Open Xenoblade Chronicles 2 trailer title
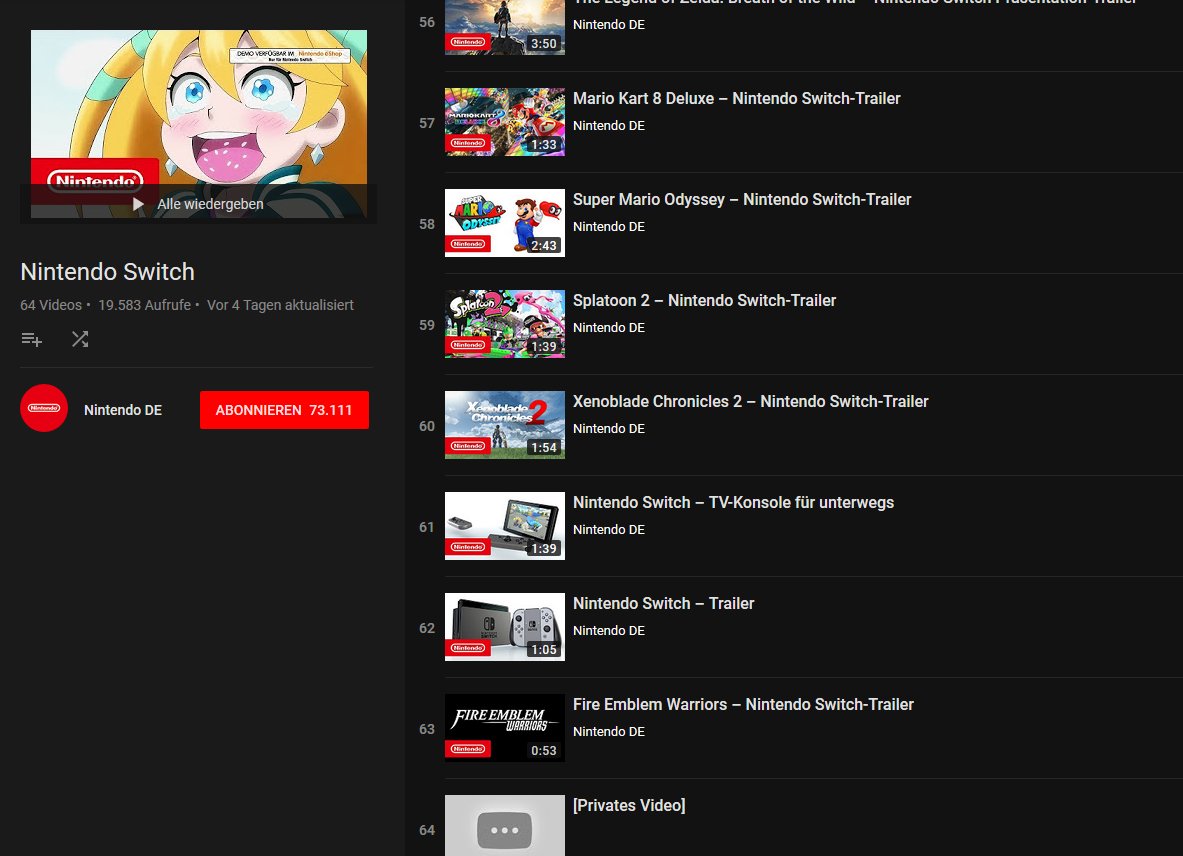This screenshot has width=1183, height=856. 751,401
